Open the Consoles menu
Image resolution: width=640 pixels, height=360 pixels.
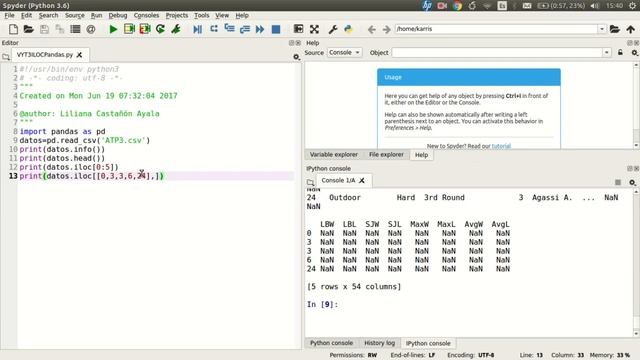point(146,15)
